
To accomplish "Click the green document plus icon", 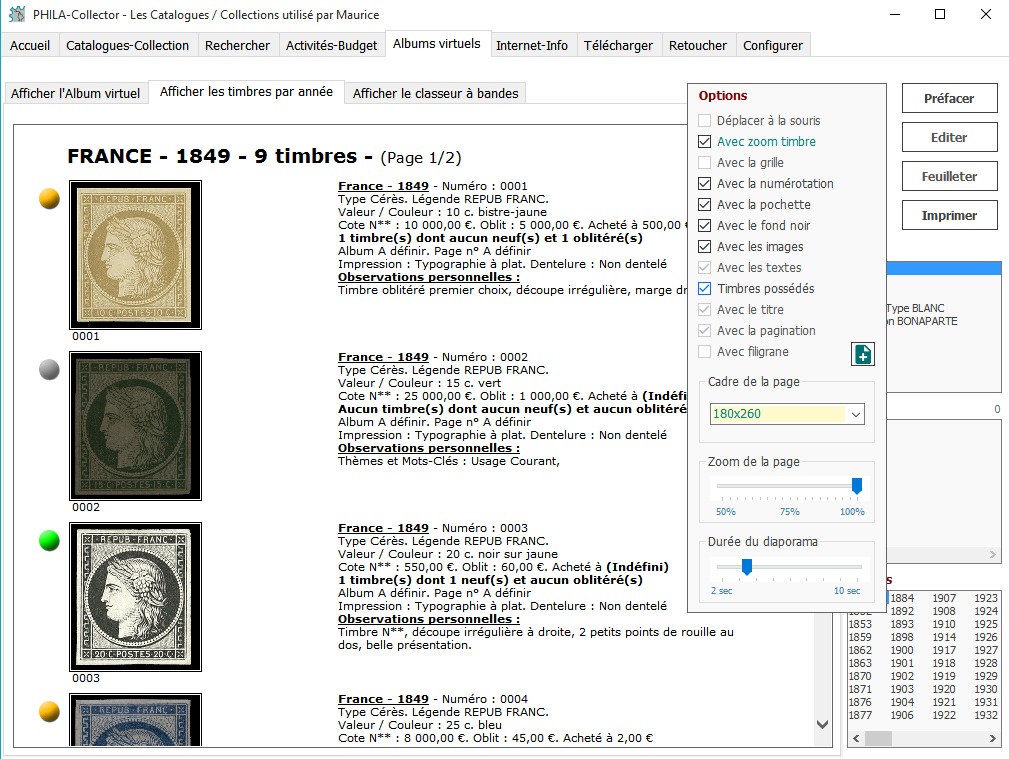I will click(x=862, y=354).
